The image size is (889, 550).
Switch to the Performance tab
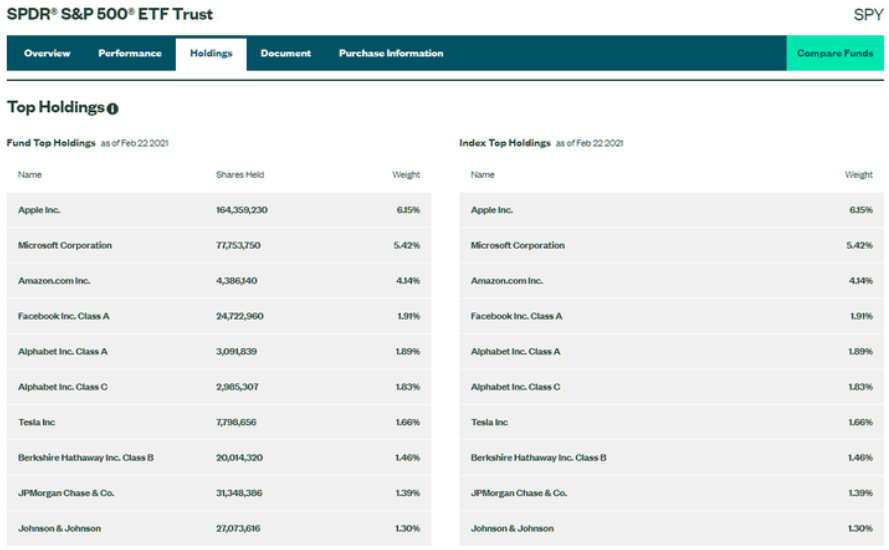click(130, 53)
